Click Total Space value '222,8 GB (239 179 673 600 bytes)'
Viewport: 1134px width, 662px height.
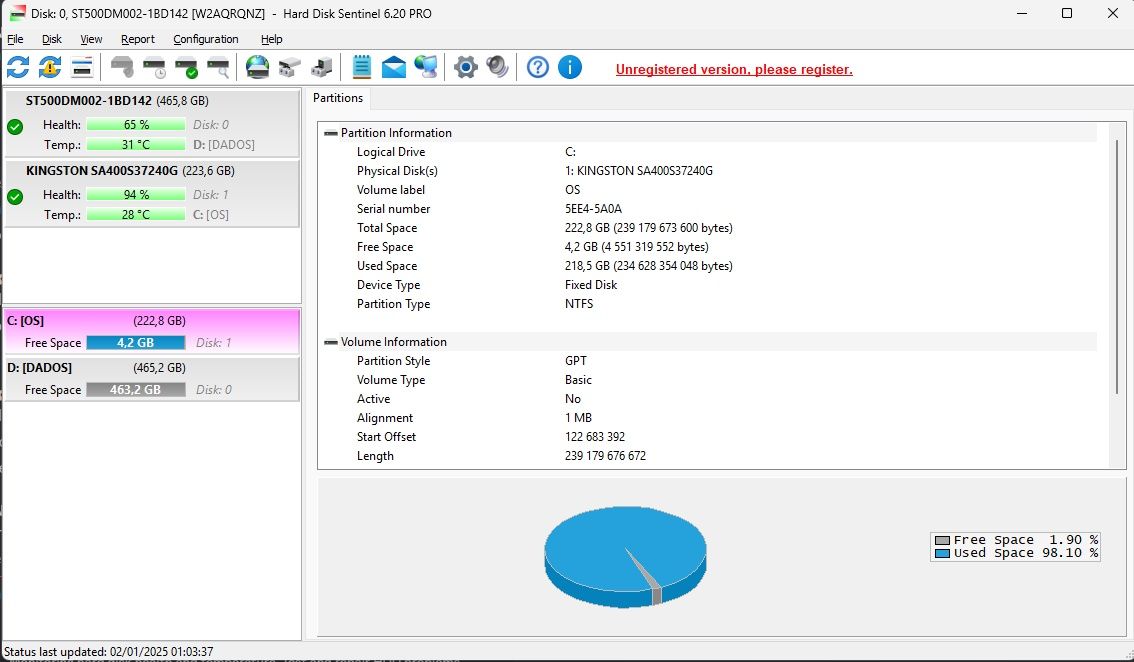point(649,228)
